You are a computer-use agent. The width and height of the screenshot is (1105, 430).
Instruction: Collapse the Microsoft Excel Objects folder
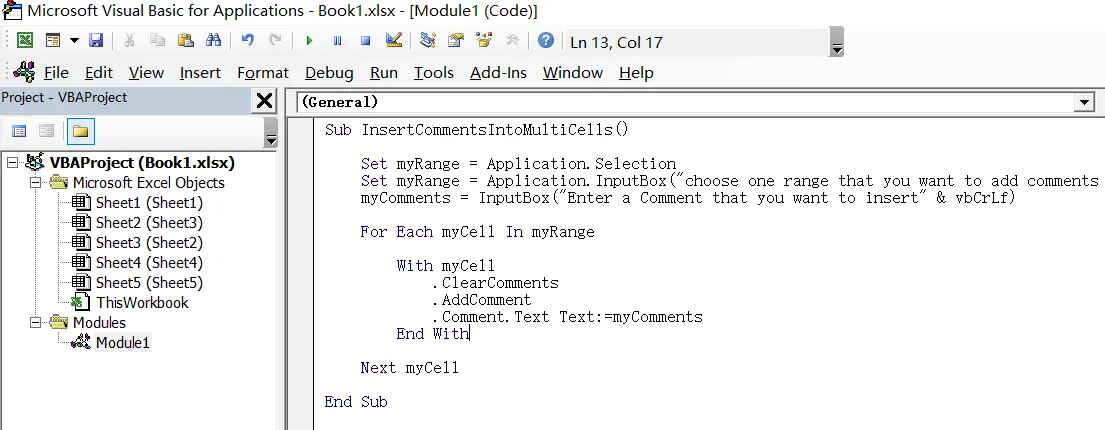35,183
